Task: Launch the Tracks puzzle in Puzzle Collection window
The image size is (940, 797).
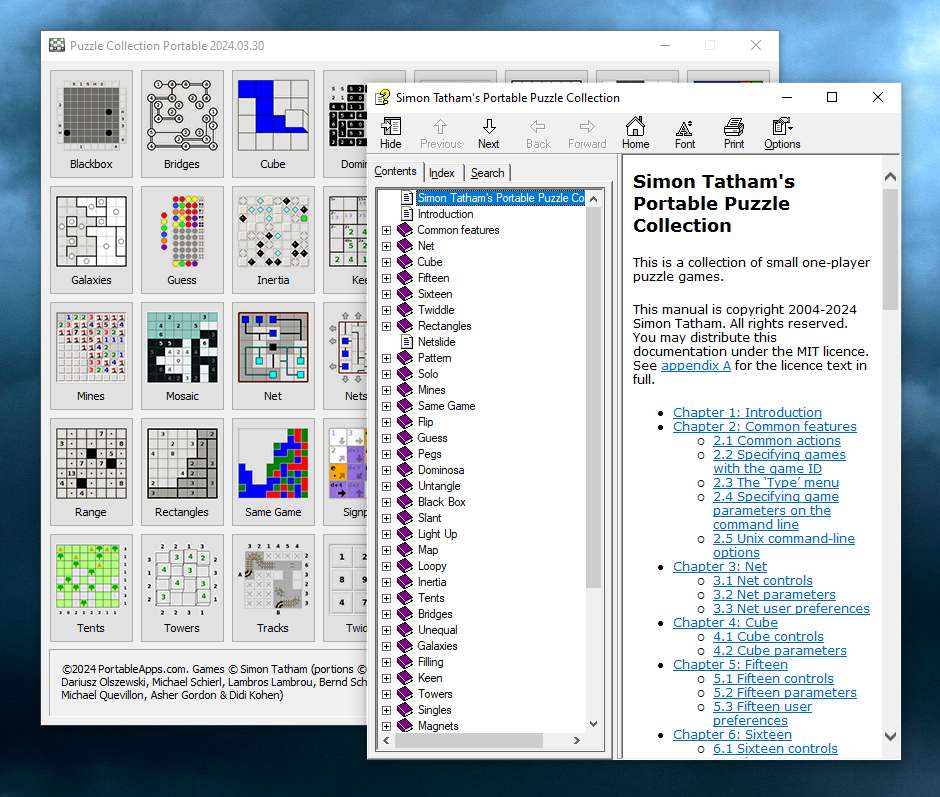Action: pyautogui.click(x=273, y=588)
